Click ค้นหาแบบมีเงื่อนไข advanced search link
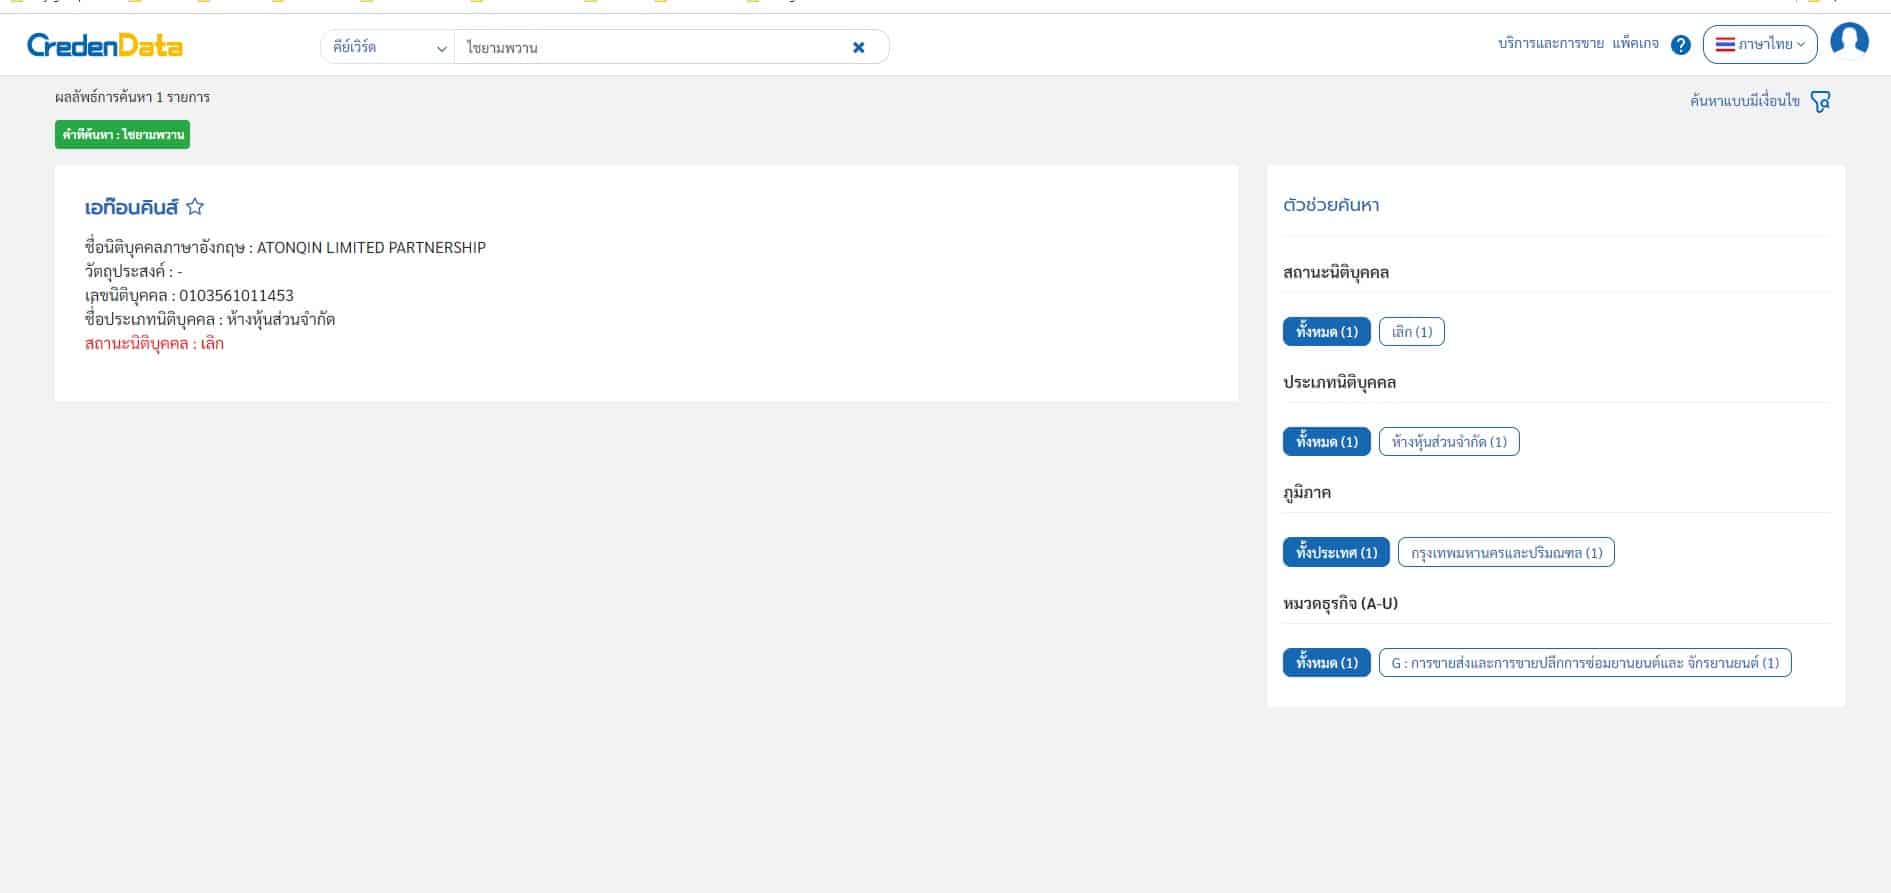 click(x=1744, y=102)
